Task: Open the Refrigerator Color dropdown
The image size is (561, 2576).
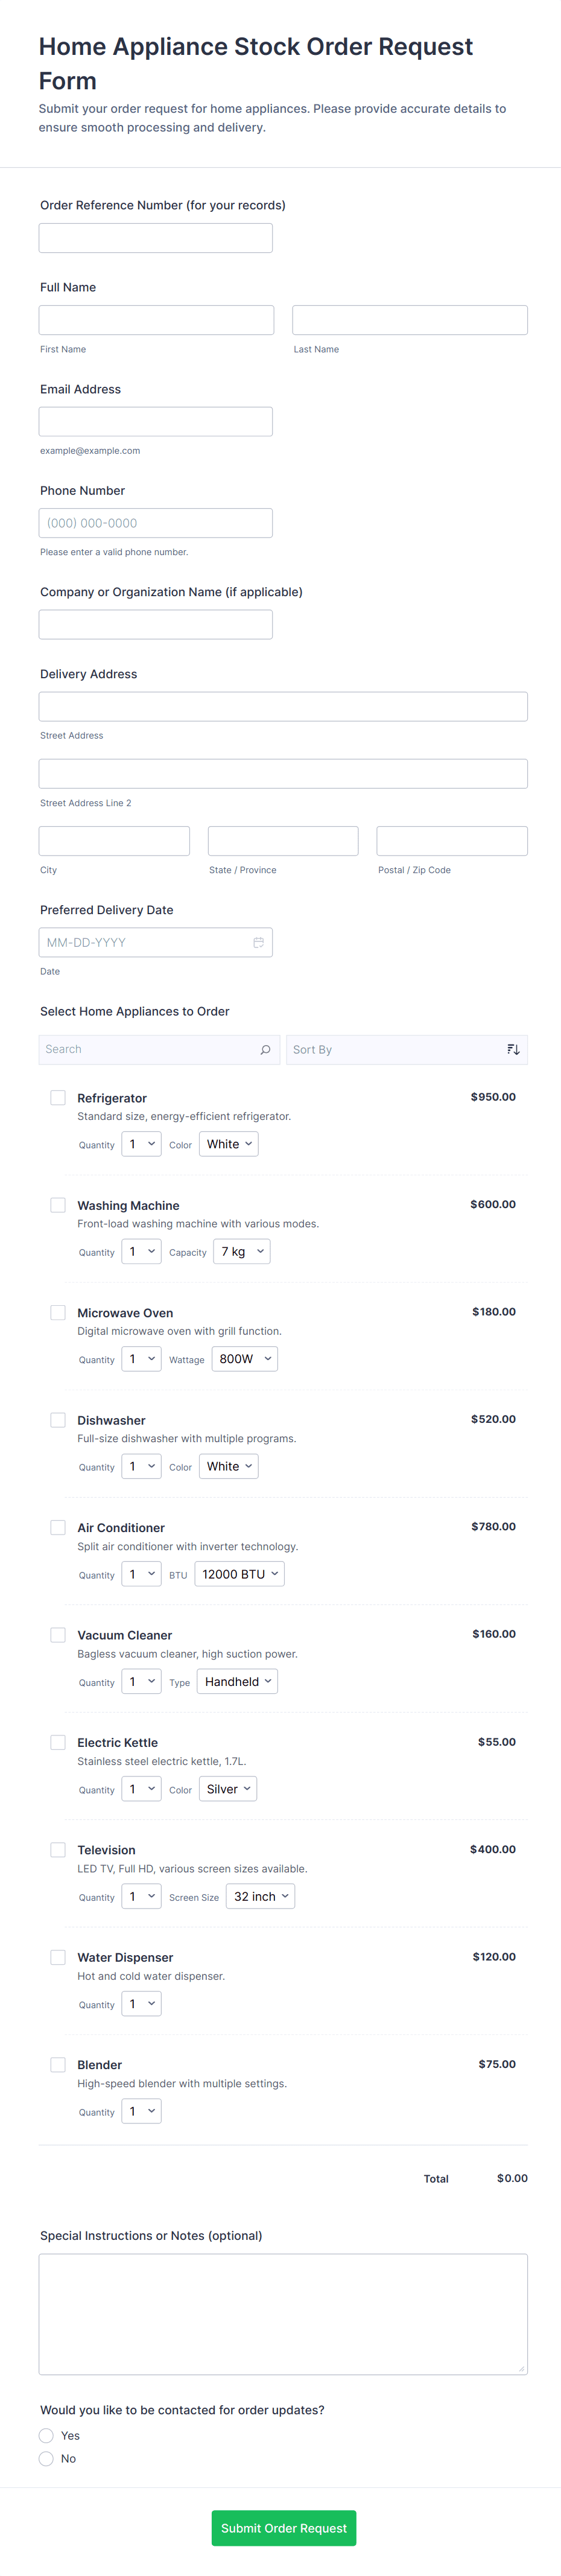Action: [x=229, y=1144]
